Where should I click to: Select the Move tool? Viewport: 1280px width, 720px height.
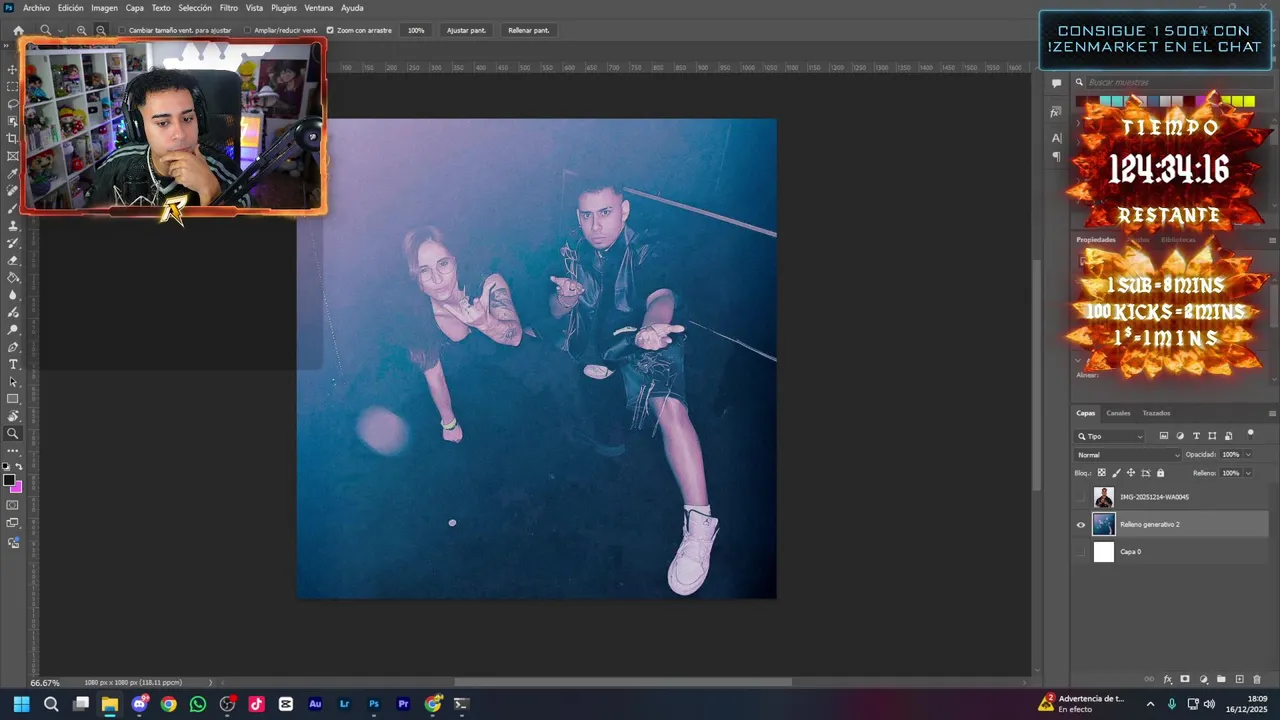tap(13, 69)
